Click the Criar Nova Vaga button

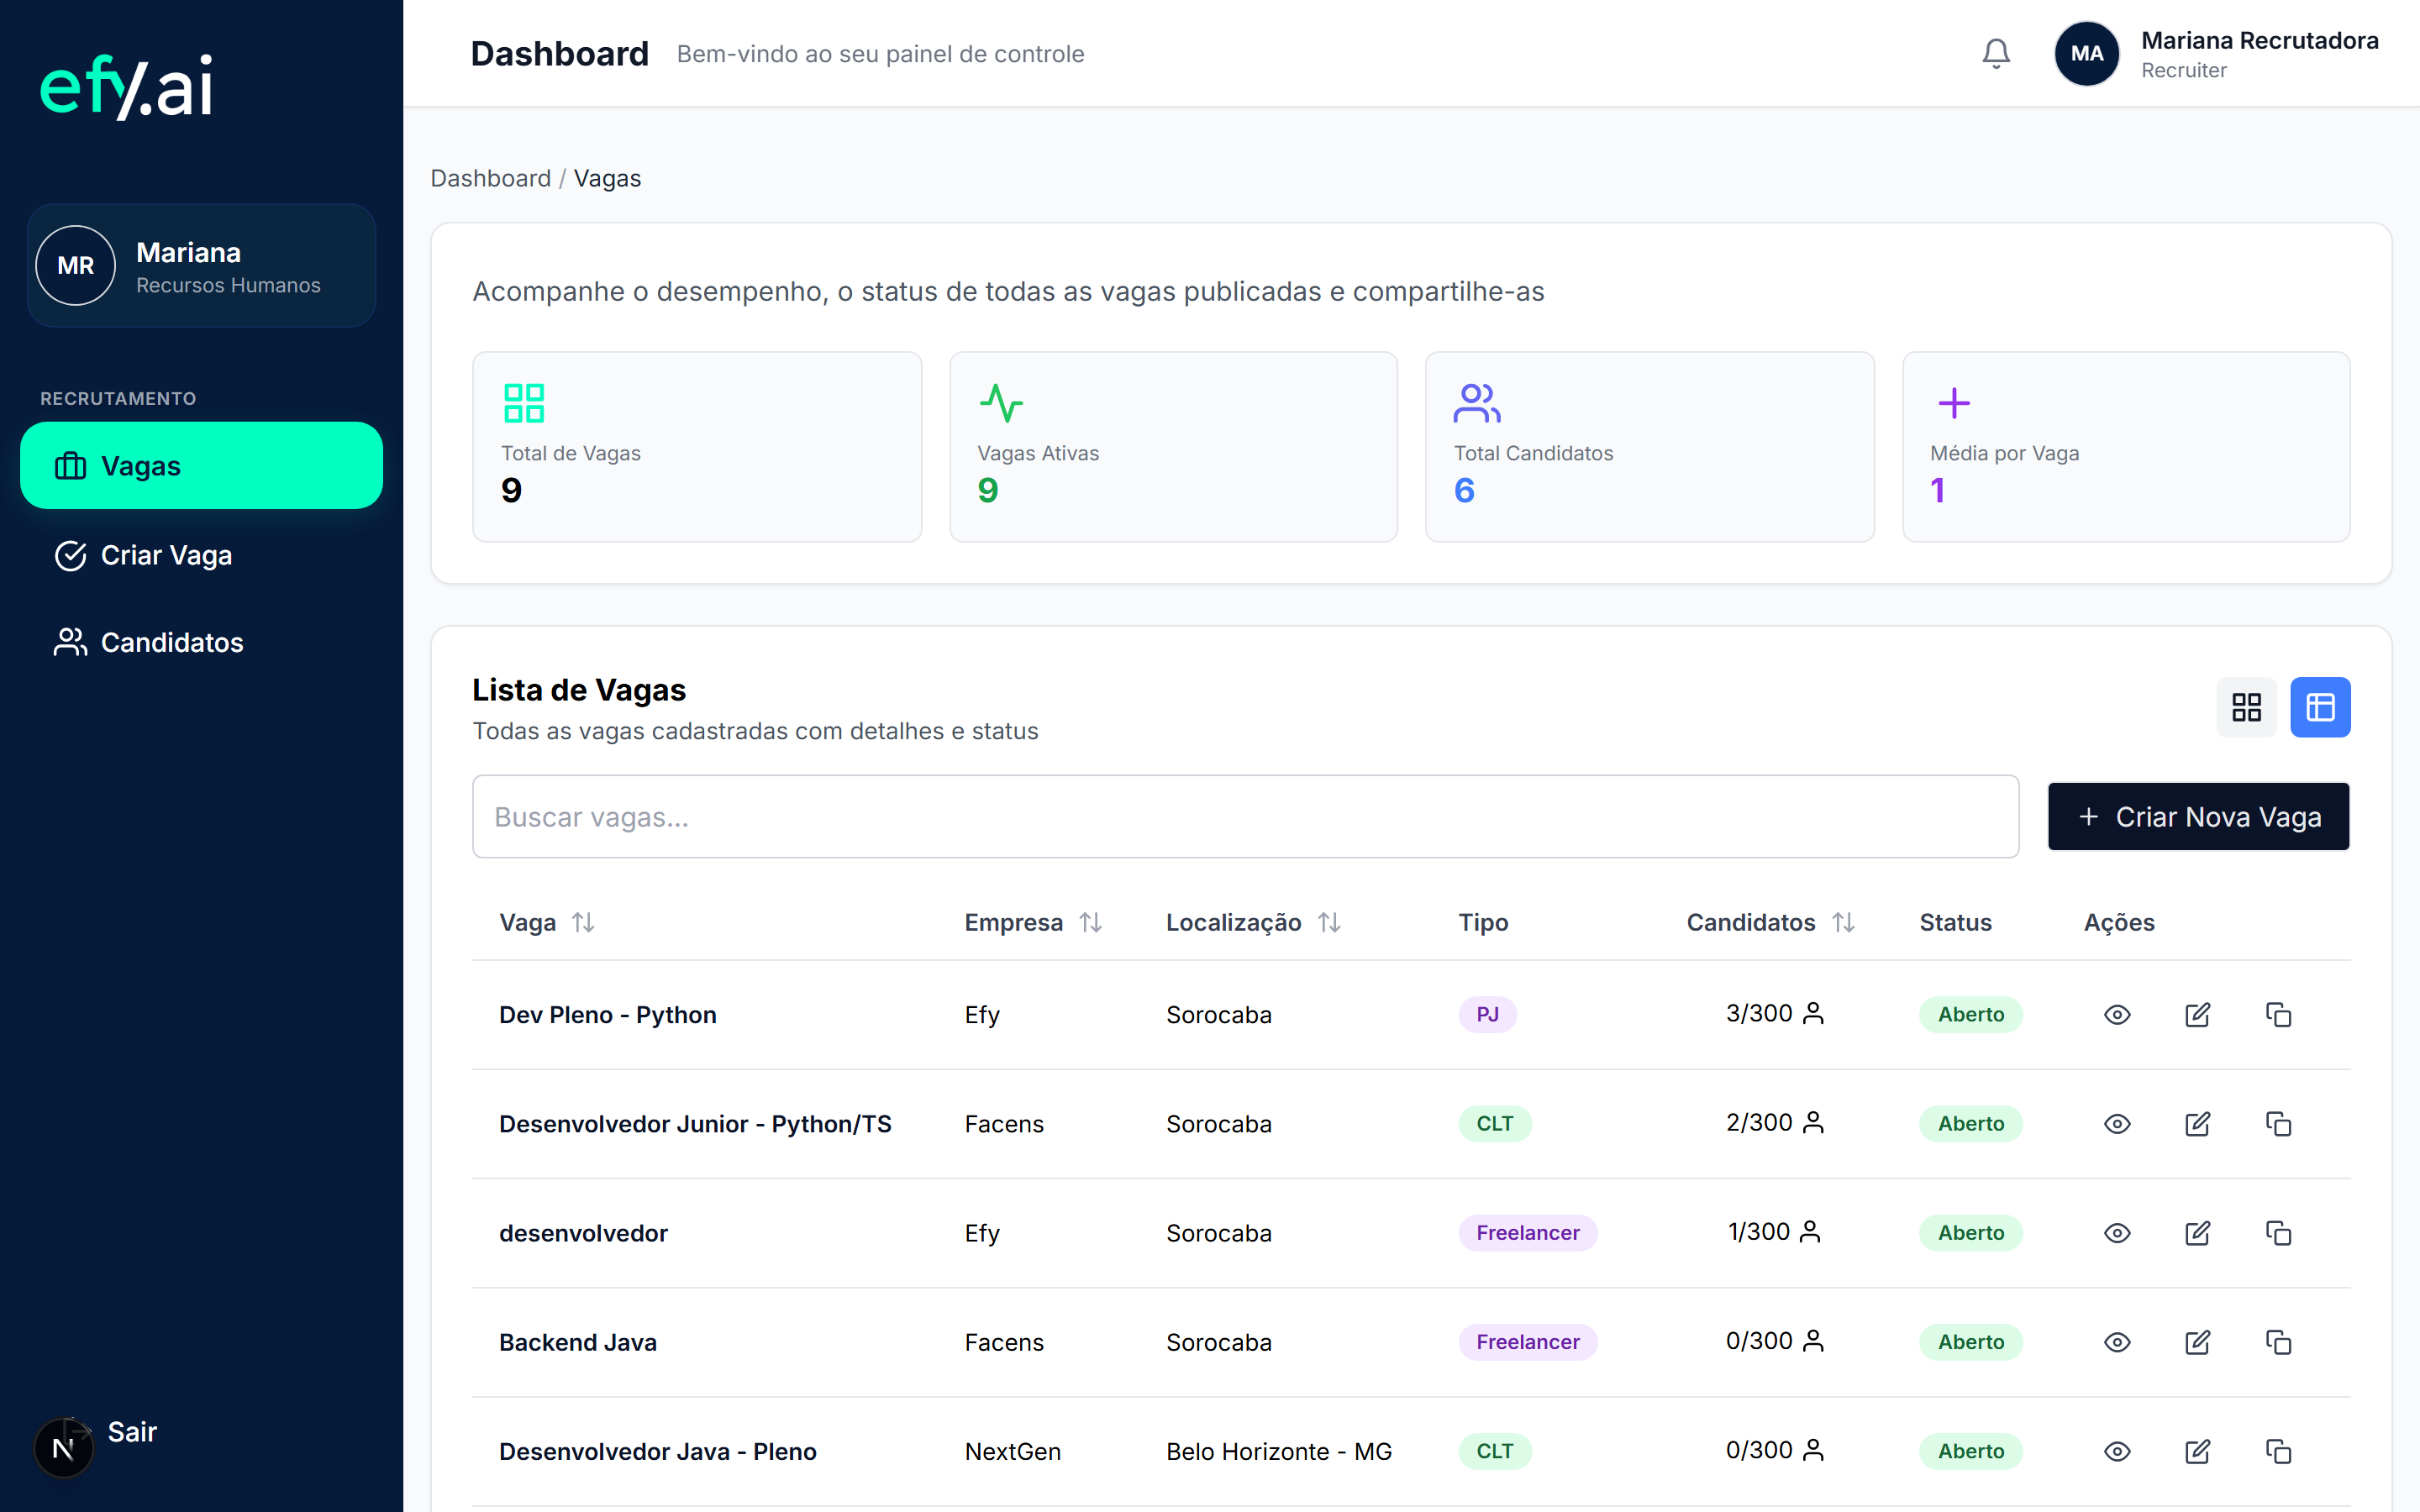coord(2198,817)
